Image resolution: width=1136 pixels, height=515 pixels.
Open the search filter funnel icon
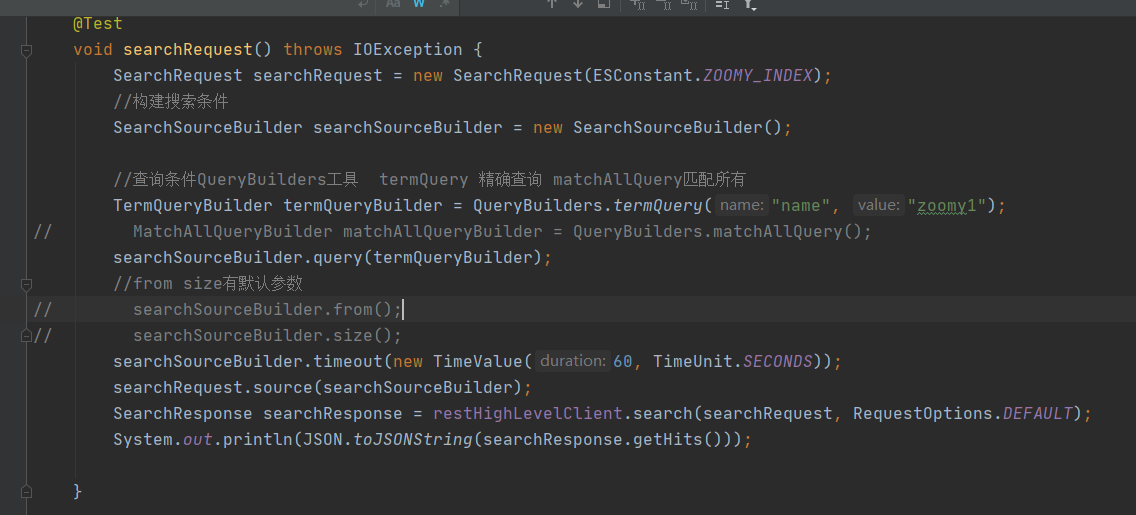[x=751, y=4]
